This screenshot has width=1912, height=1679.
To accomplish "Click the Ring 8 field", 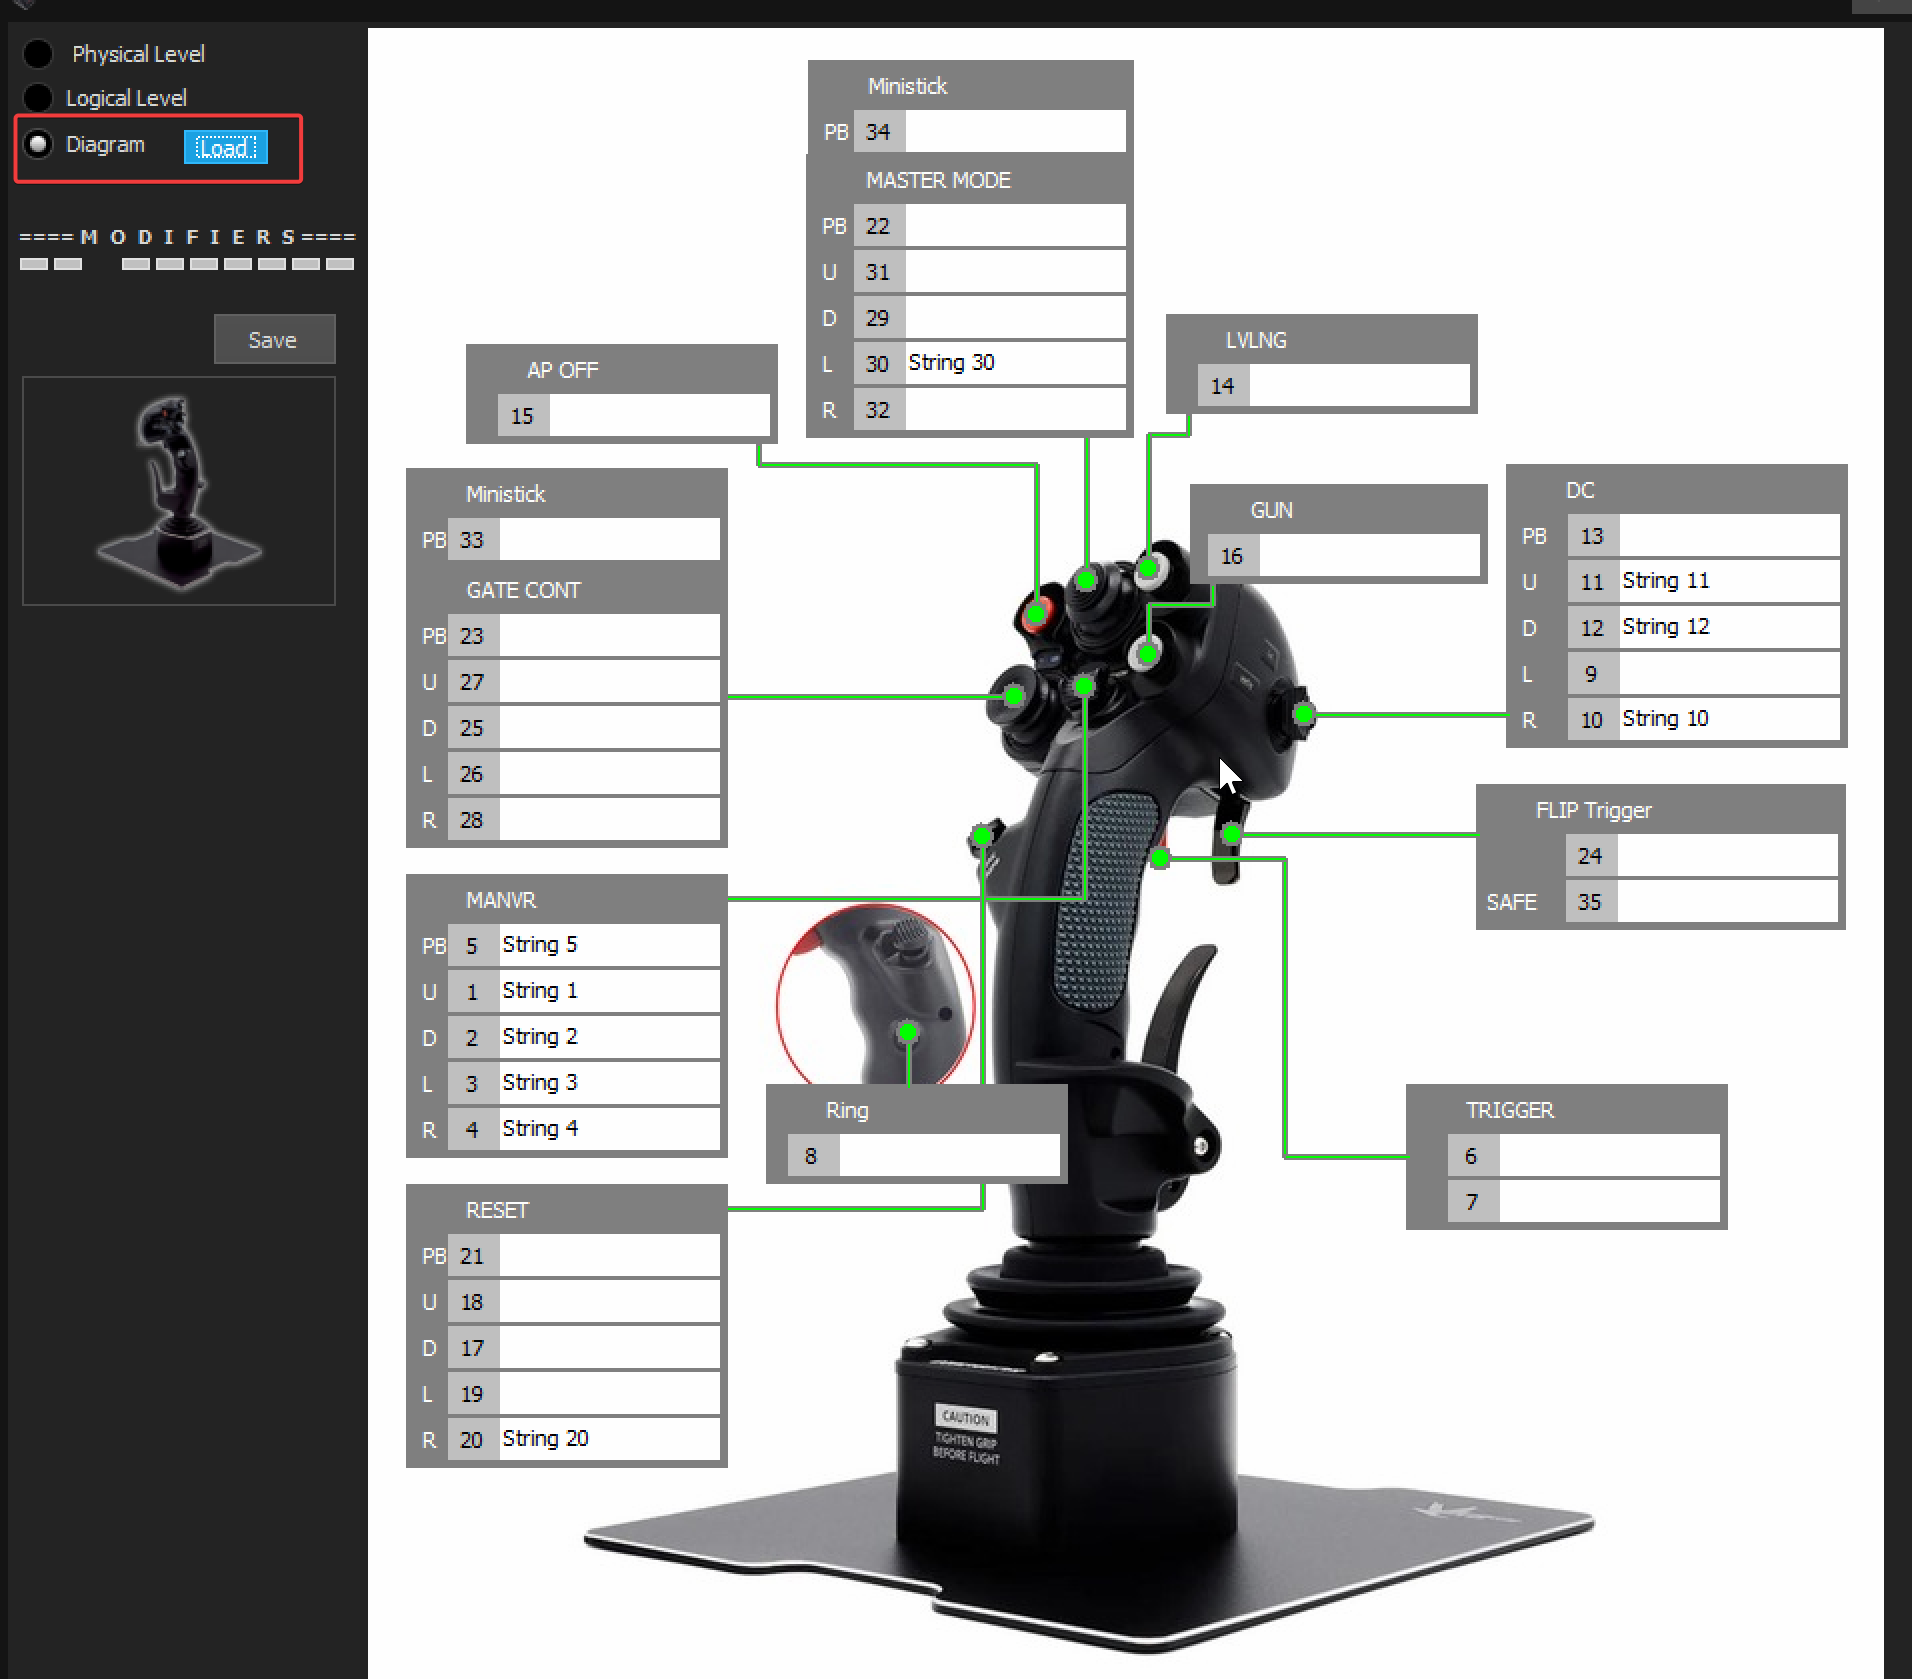I will pos(949,1155).
